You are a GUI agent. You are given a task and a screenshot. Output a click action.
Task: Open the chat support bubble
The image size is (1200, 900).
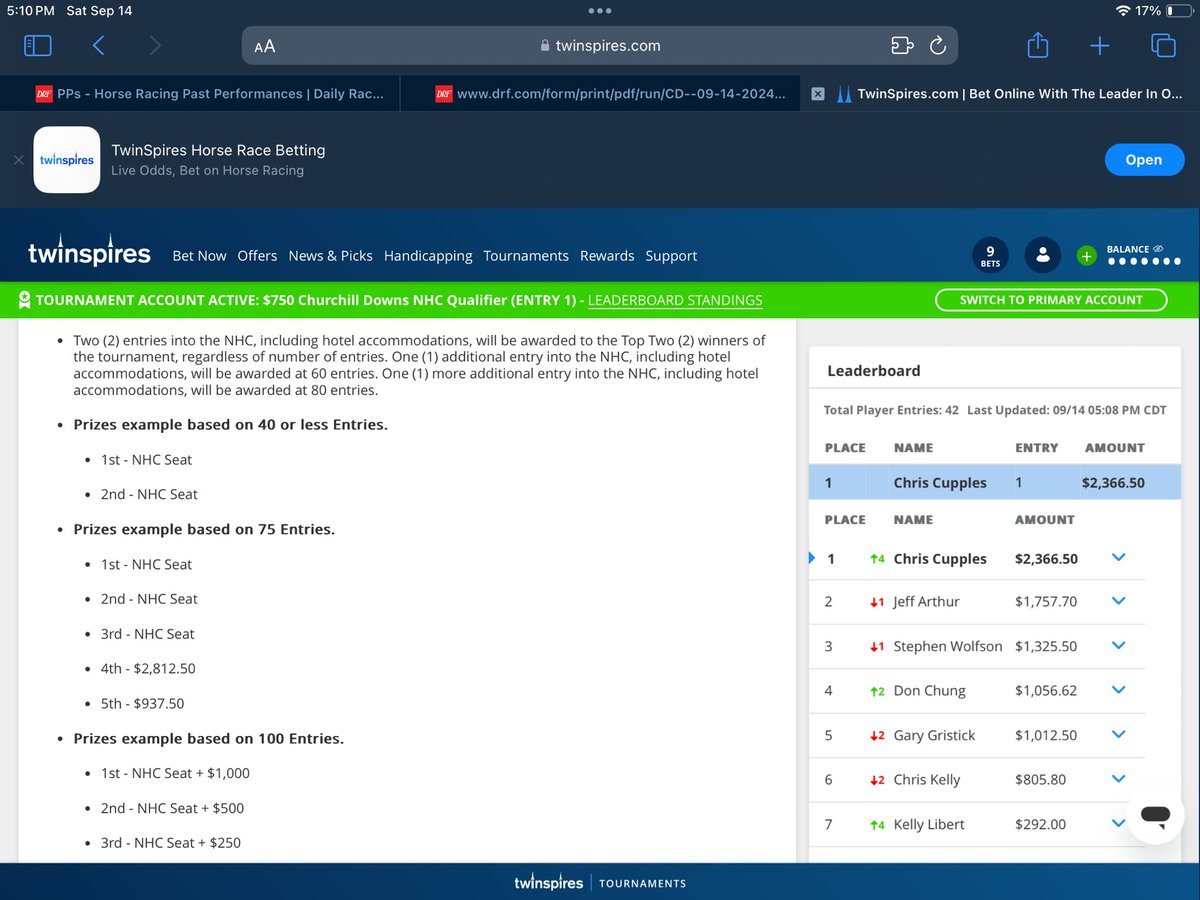(x=1155, y=815)
